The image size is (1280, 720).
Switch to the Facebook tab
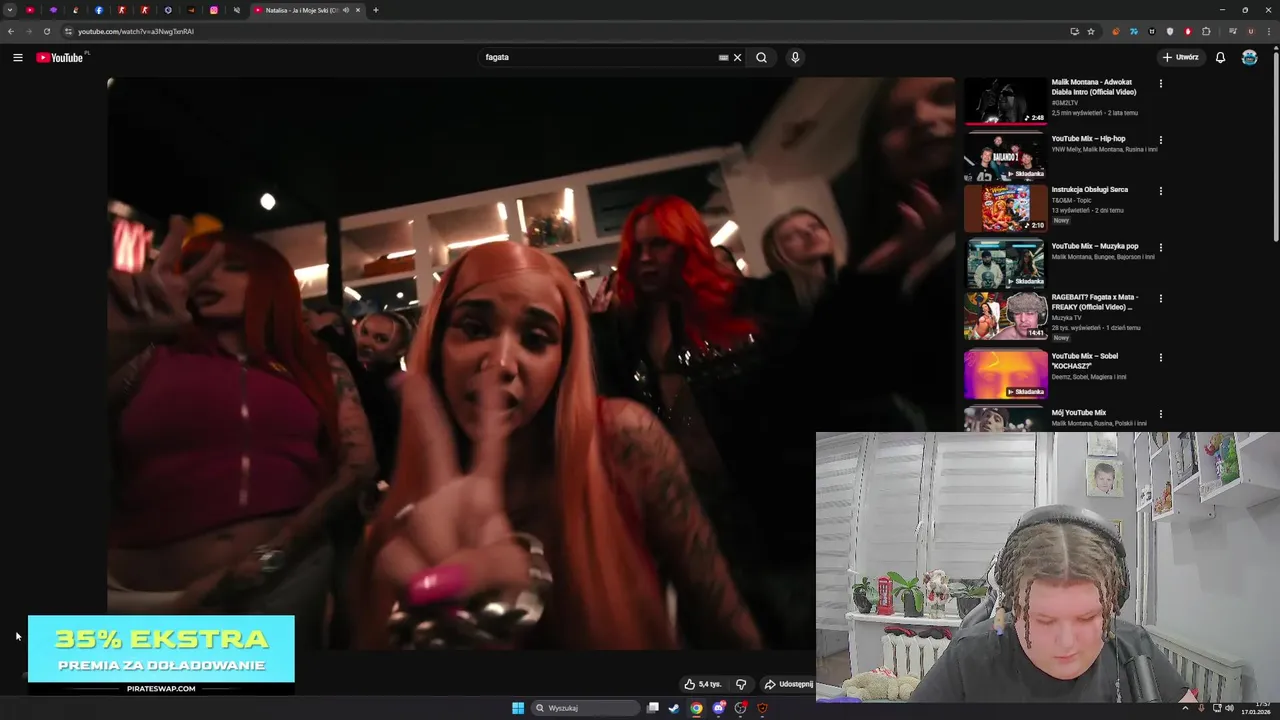[x=99, y=10]
